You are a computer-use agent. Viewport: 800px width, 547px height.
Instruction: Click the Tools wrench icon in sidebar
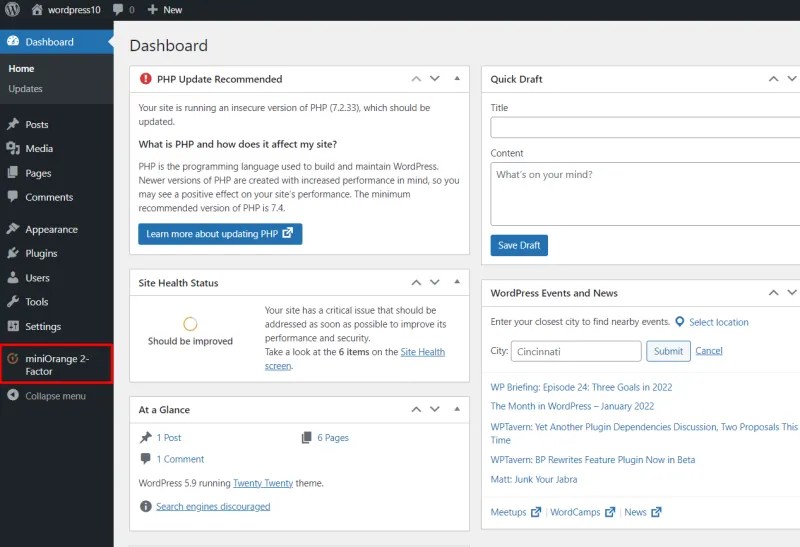click(13, 301)
